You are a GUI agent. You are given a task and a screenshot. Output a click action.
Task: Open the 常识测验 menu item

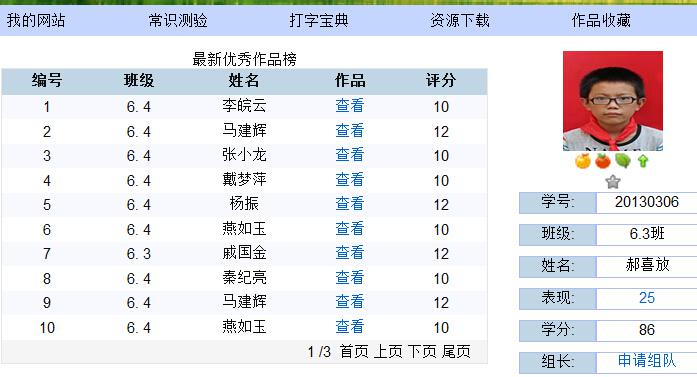pos(177,20)
